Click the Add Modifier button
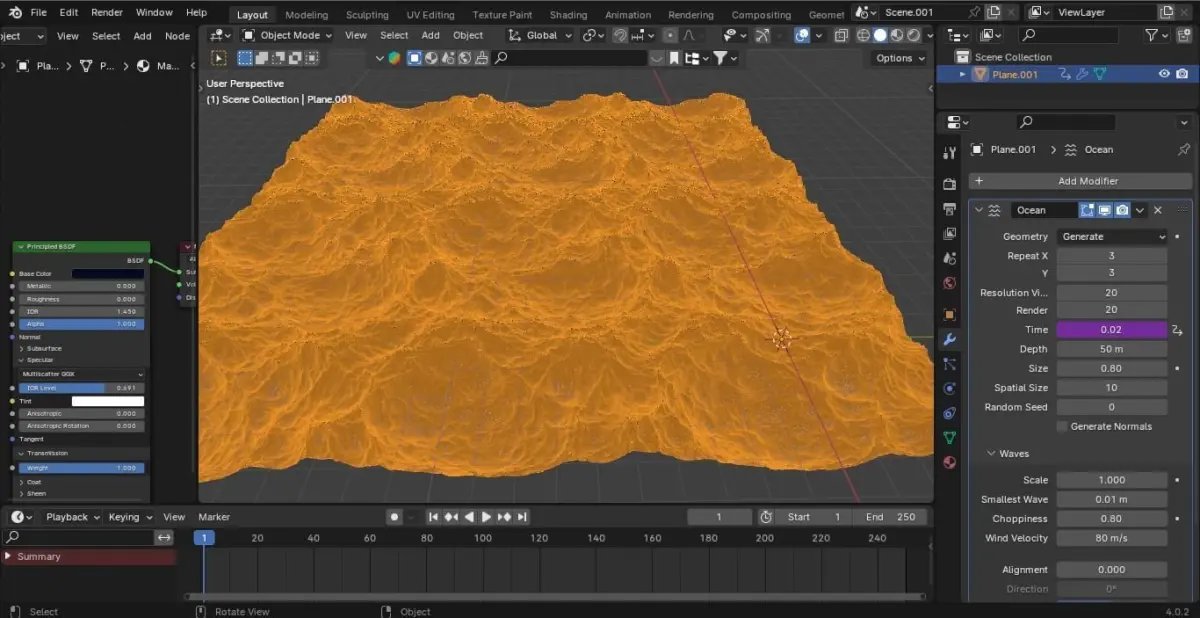Screen dimensions: 1200x618 (1080, 181)
